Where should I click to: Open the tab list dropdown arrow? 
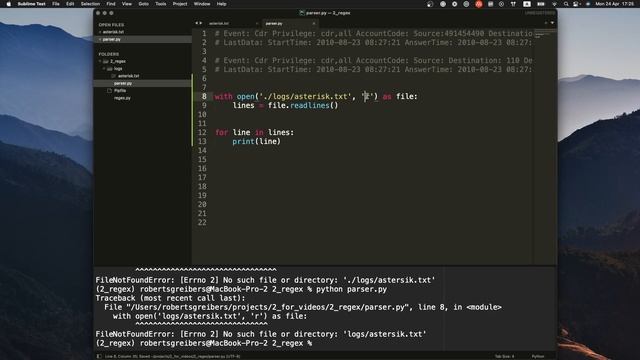pos(552,23)
